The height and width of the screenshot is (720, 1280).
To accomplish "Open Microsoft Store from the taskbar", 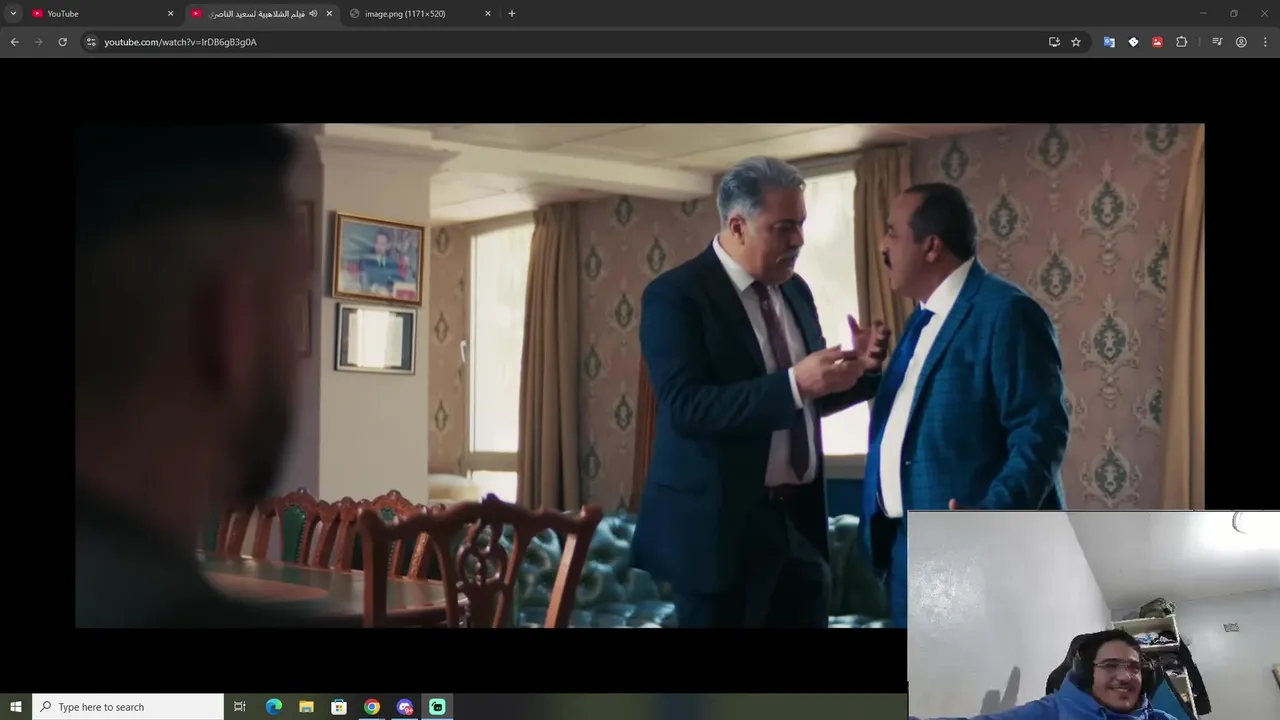I will (339, 707).
